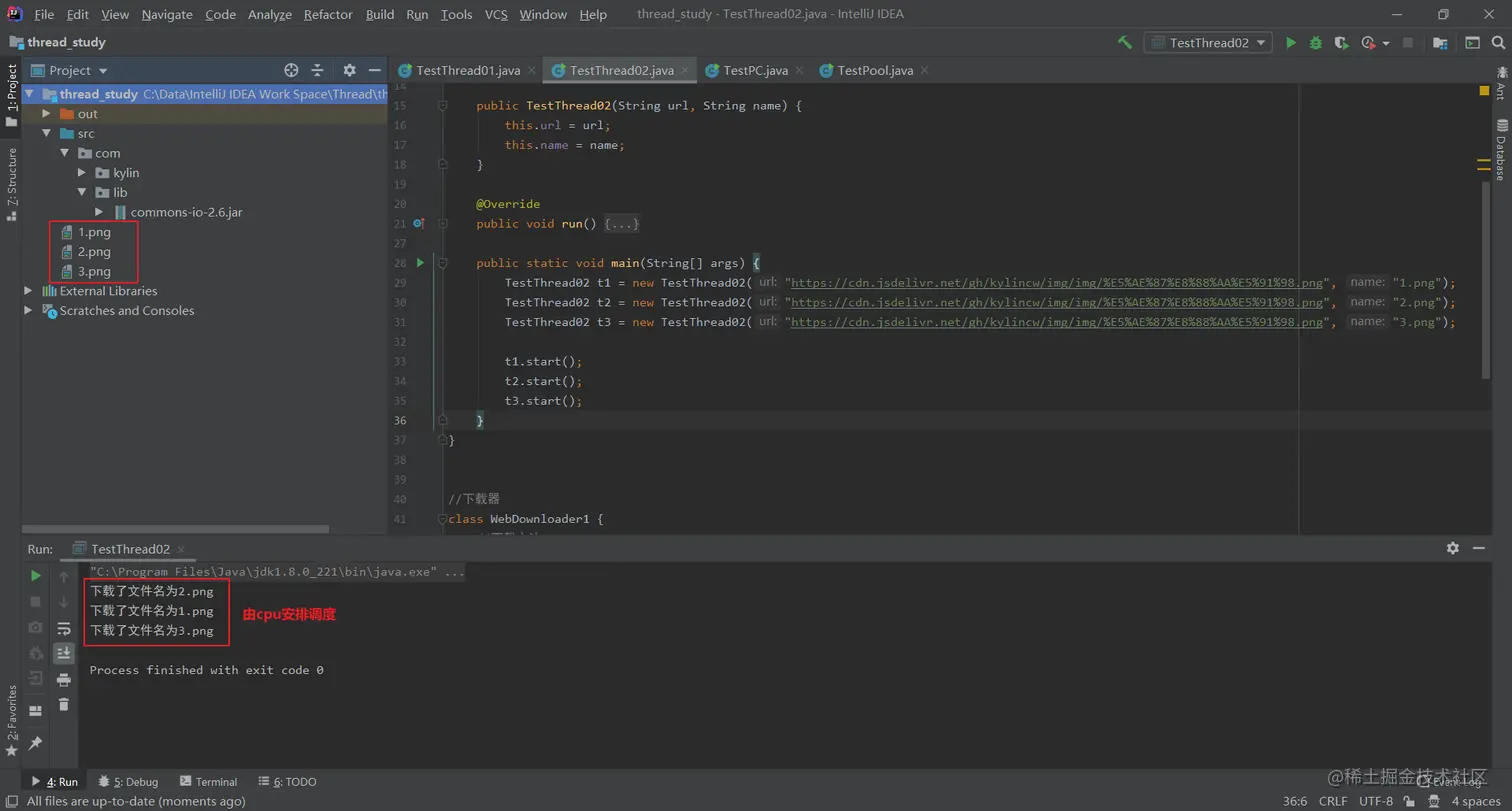The width and height of the screenshot is (1512, 811).
Task: Click the Run Anything toolbar icon
Action: tap(1472, 43)
